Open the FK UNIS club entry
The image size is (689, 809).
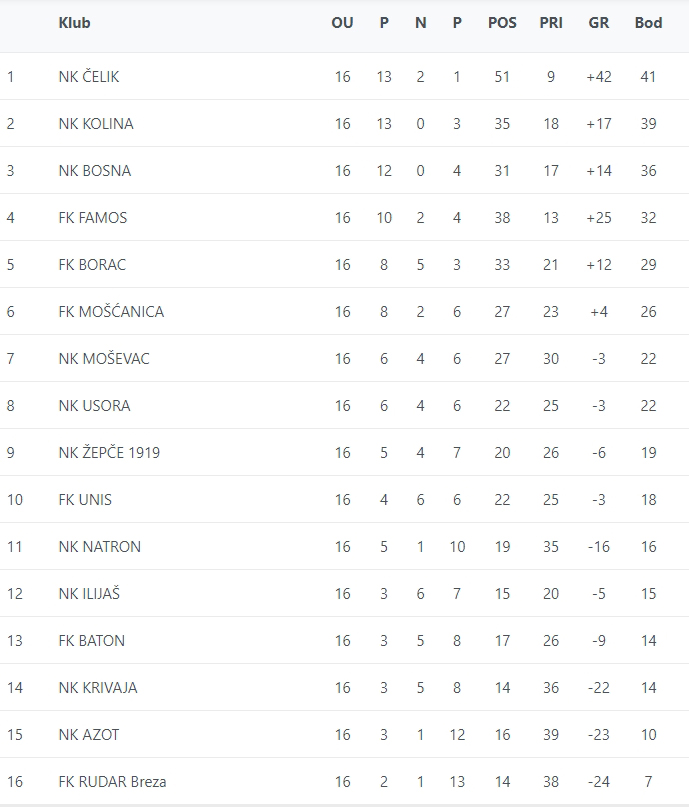tap(85, 500)
